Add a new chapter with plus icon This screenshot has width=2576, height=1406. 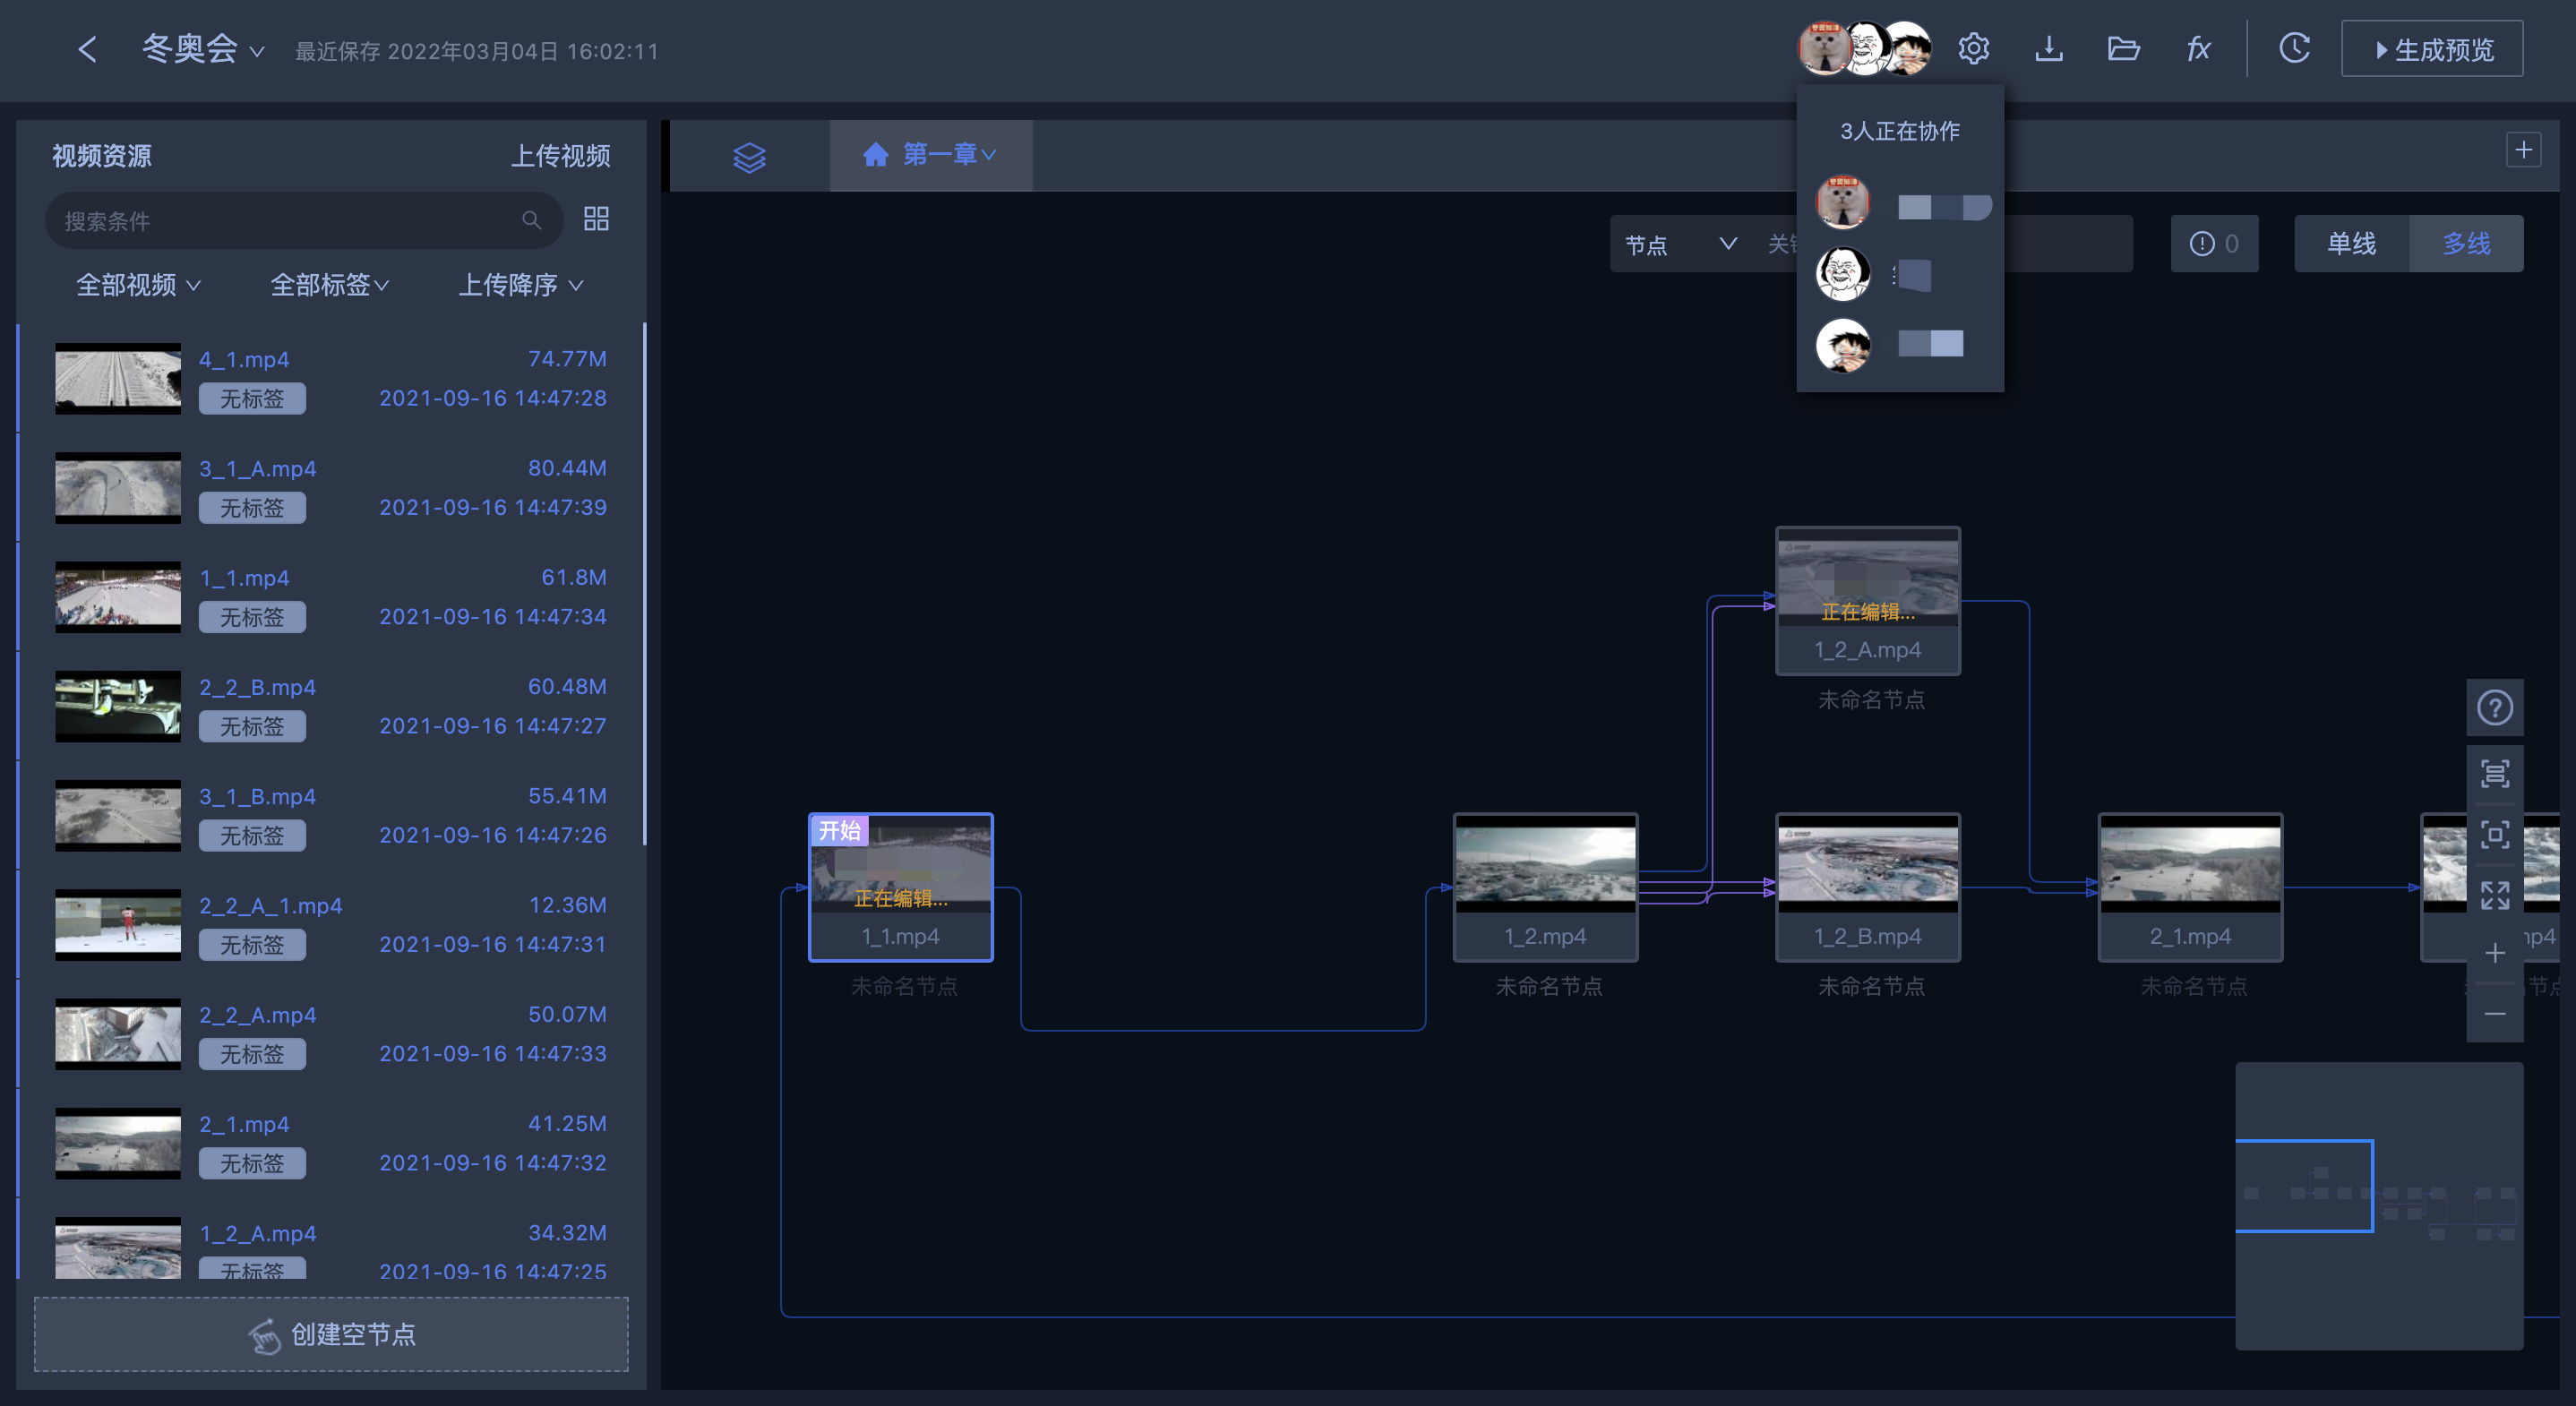pos(2523,150)
